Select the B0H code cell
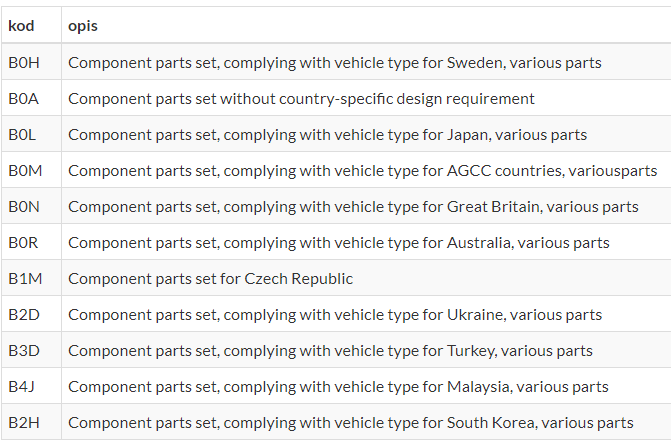The image size is (671, 444). [23, 62]
